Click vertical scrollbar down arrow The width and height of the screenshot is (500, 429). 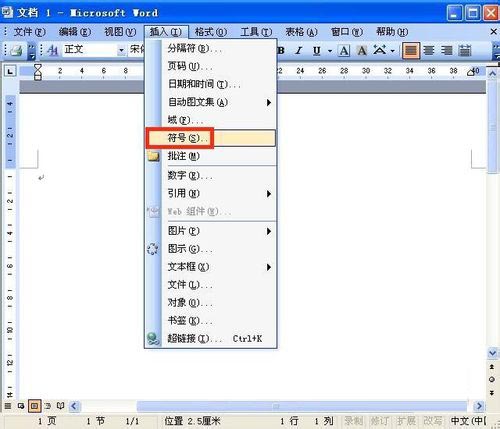coord(492,353)
